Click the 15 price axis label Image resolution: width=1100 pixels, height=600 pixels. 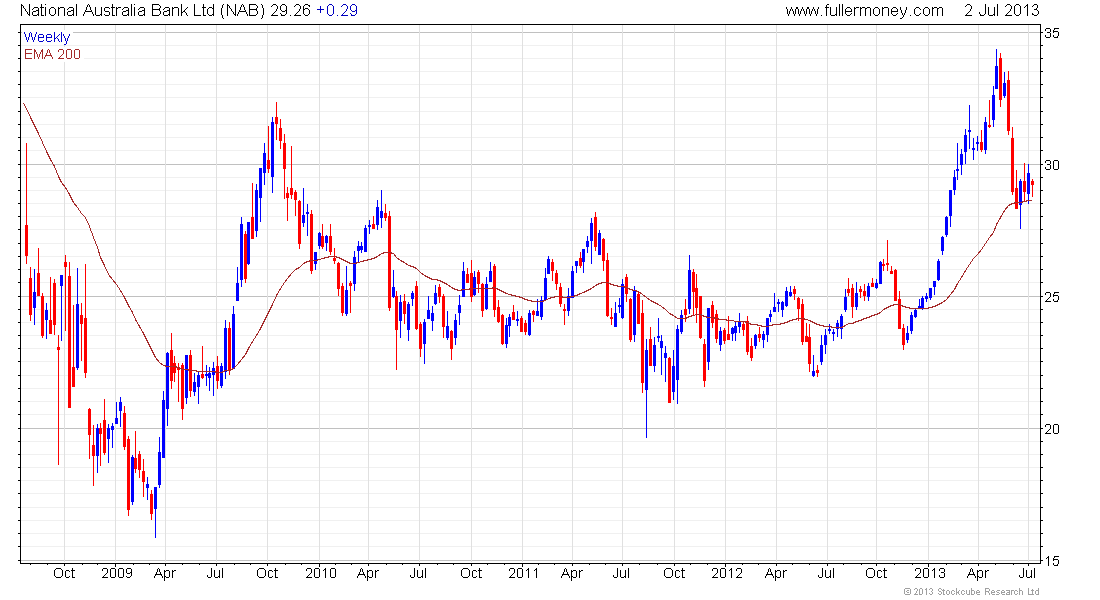[1052, 561]
